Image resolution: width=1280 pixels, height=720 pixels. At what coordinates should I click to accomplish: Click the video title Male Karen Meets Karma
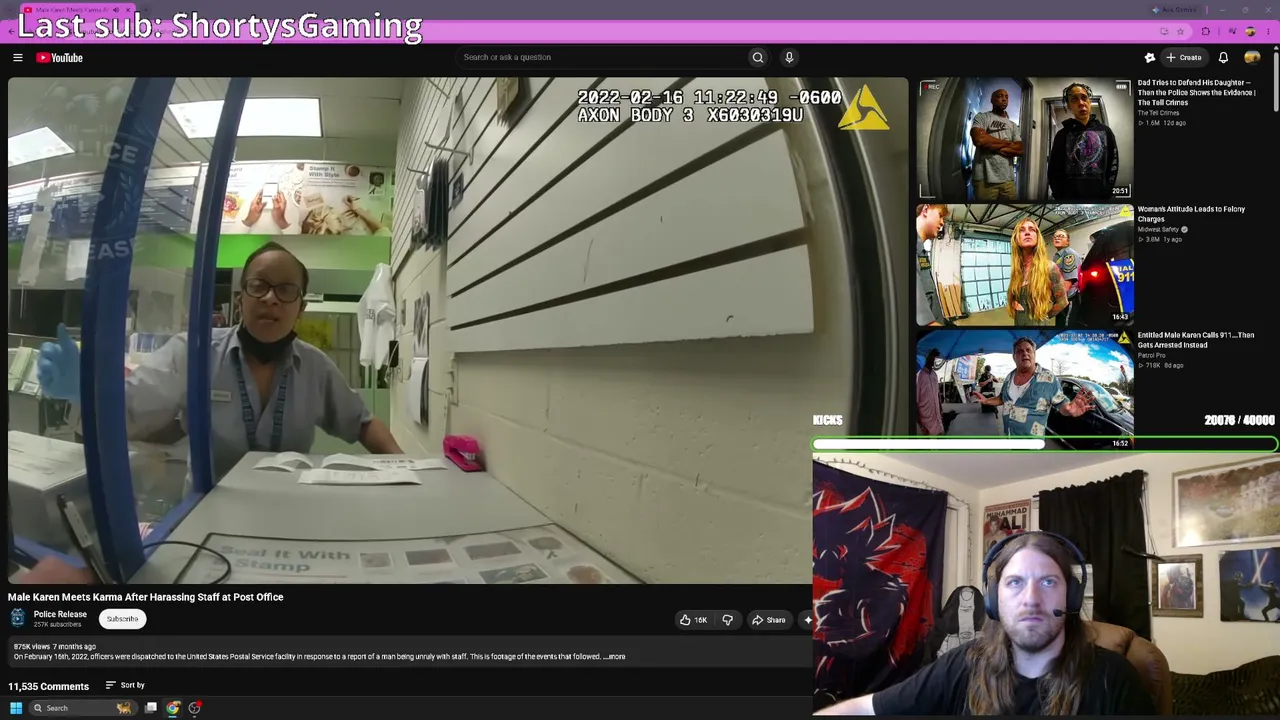coord(146,597)
